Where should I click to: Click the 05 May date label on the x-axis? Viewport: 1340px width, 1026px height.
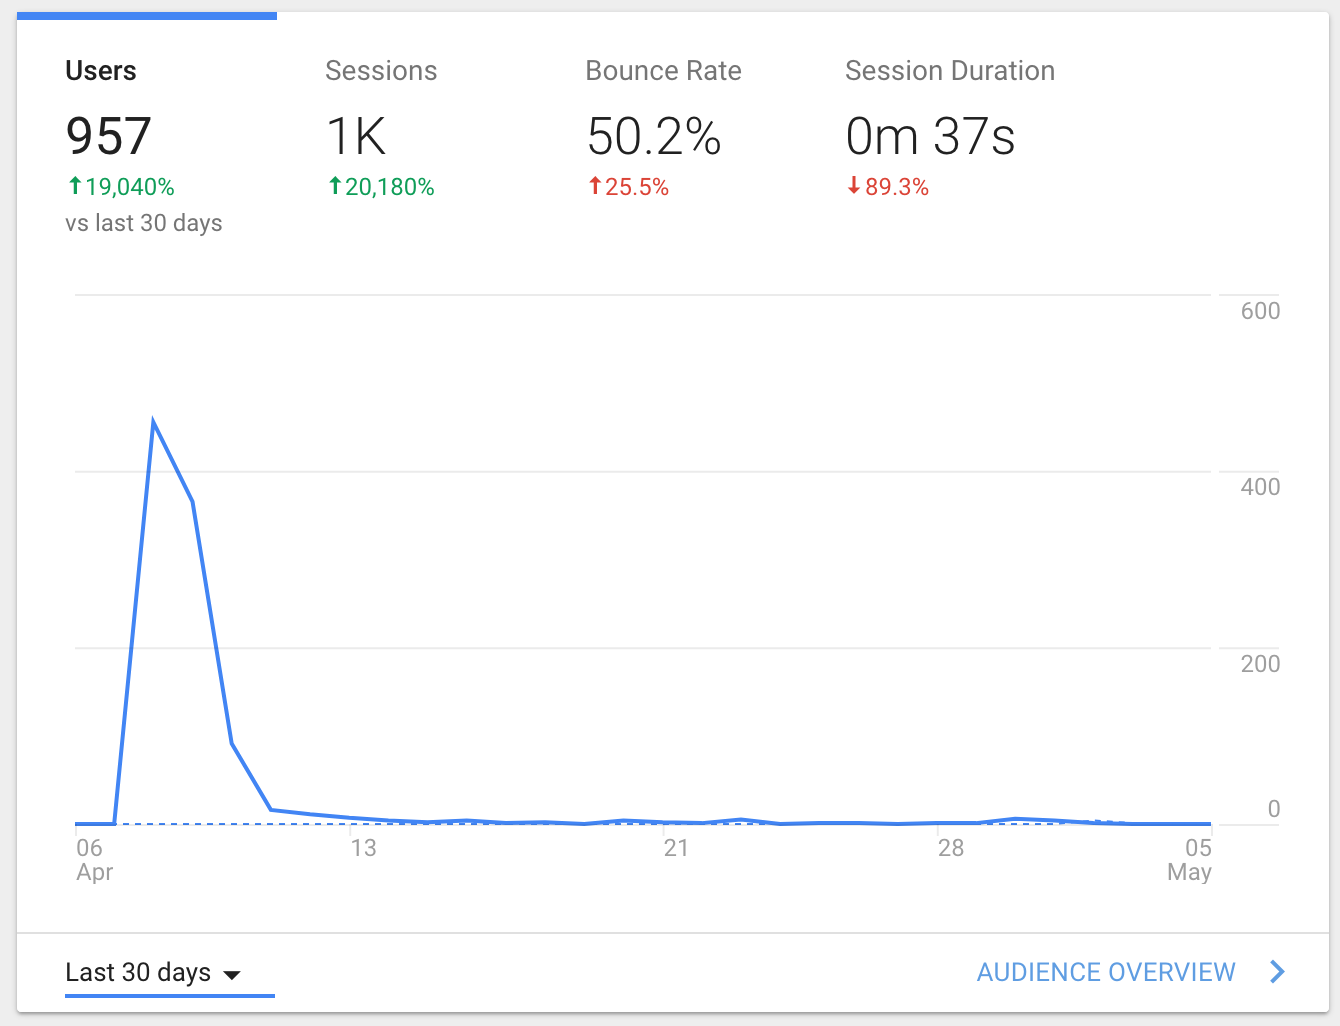point(1190,860)
